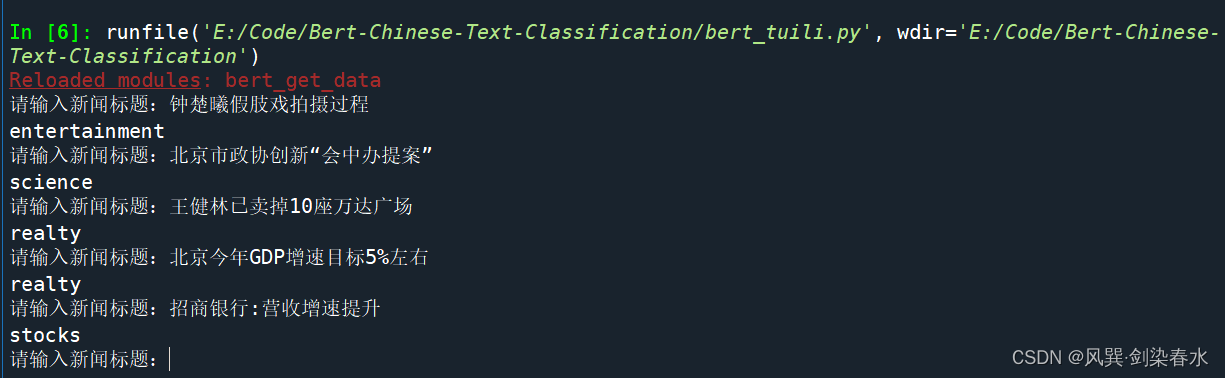
Task: Click the CSDN watermark text
Action: coord(1034,357)
